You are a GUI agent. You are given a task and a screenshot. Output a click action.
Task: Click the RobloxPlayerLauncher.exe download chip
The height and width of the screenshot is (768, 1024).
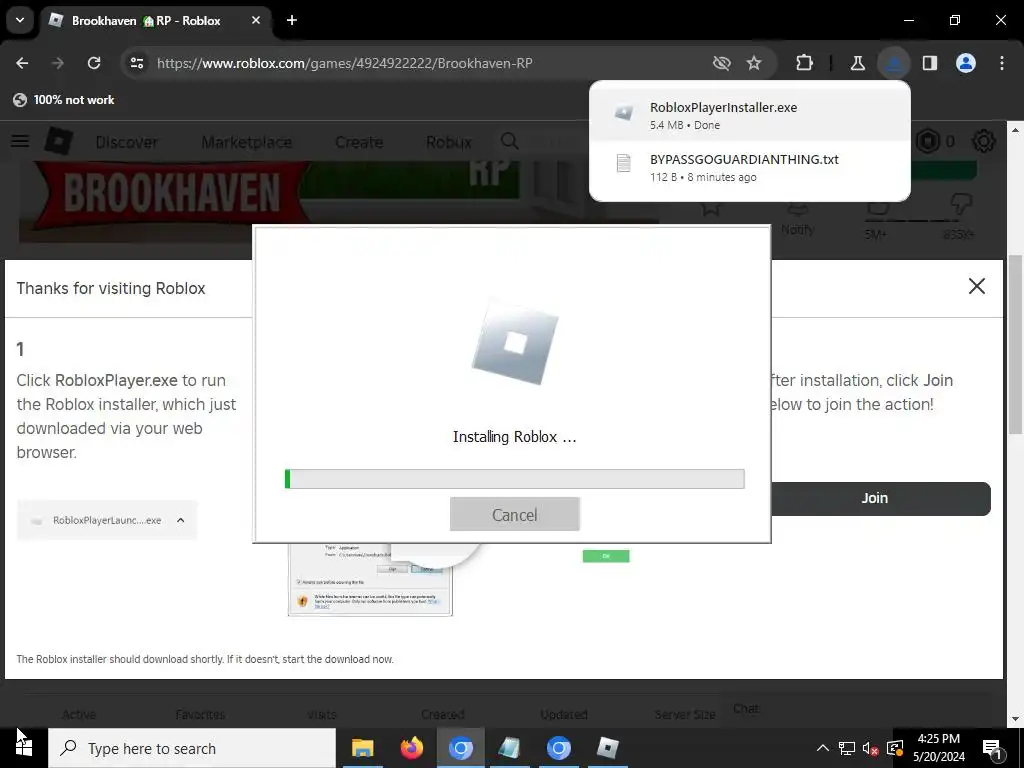coord(107,520)
